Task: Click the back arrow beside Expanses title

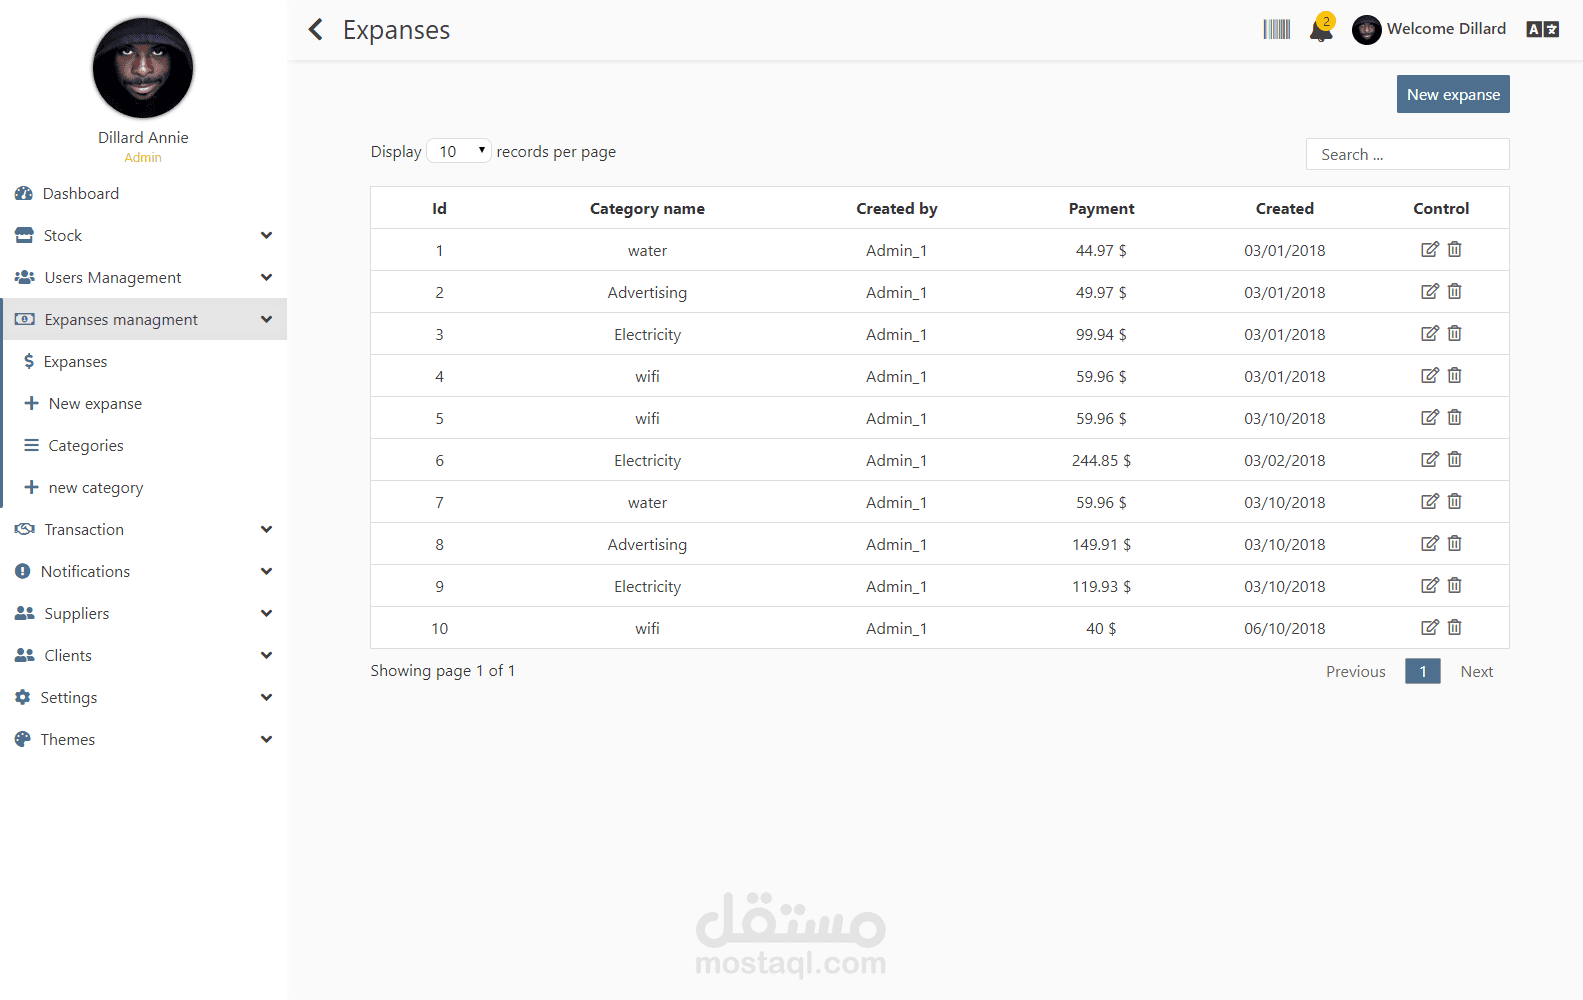Action: [316, 30]
